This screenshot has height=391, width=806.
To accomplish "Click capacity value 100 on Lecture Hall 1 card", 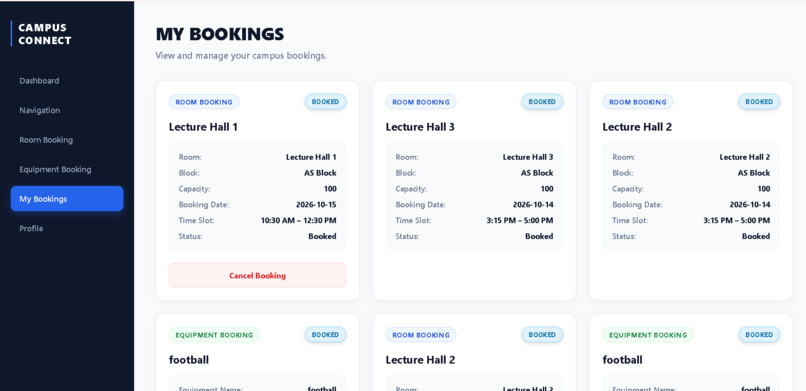I will [330, 189].
